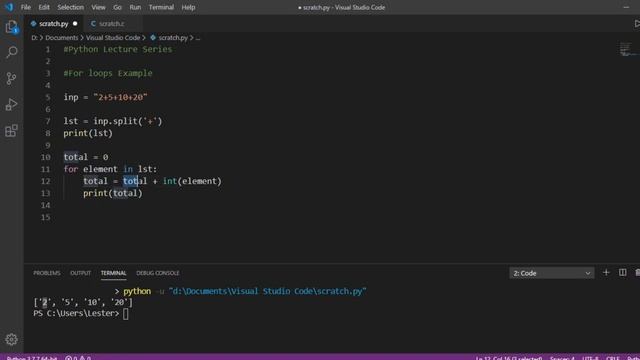Click the C file icon on scratch.c tab

[x=93, y=24]
